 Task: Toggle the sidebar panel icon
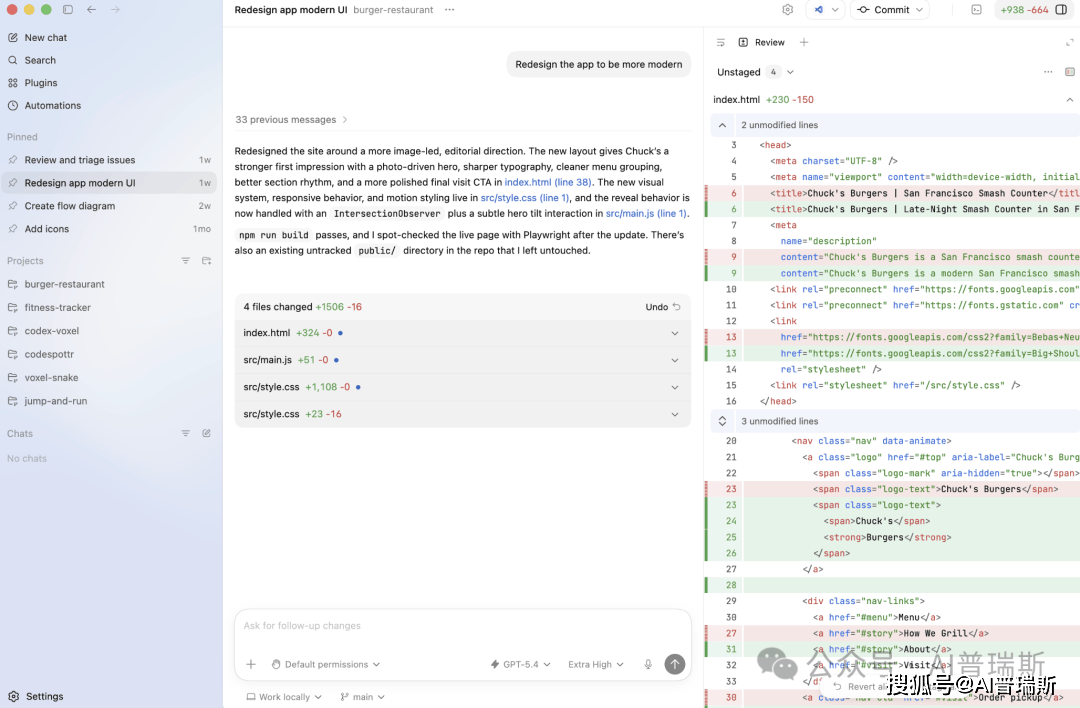coord(68,10)
